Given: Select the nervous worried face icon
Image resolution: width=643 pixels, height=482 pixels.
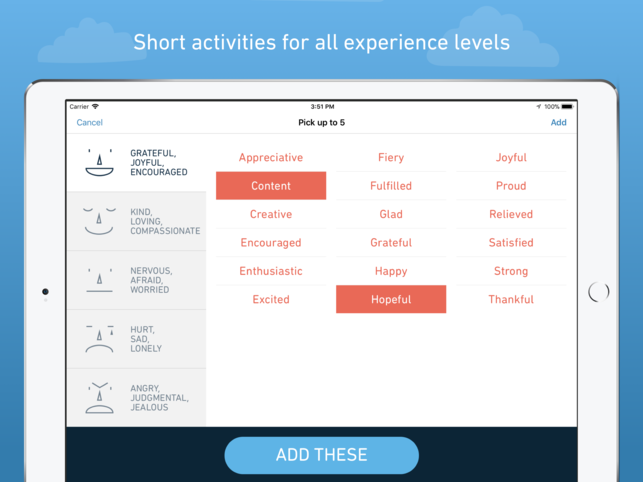Looking at the screenshot, I should pos(98,280).
